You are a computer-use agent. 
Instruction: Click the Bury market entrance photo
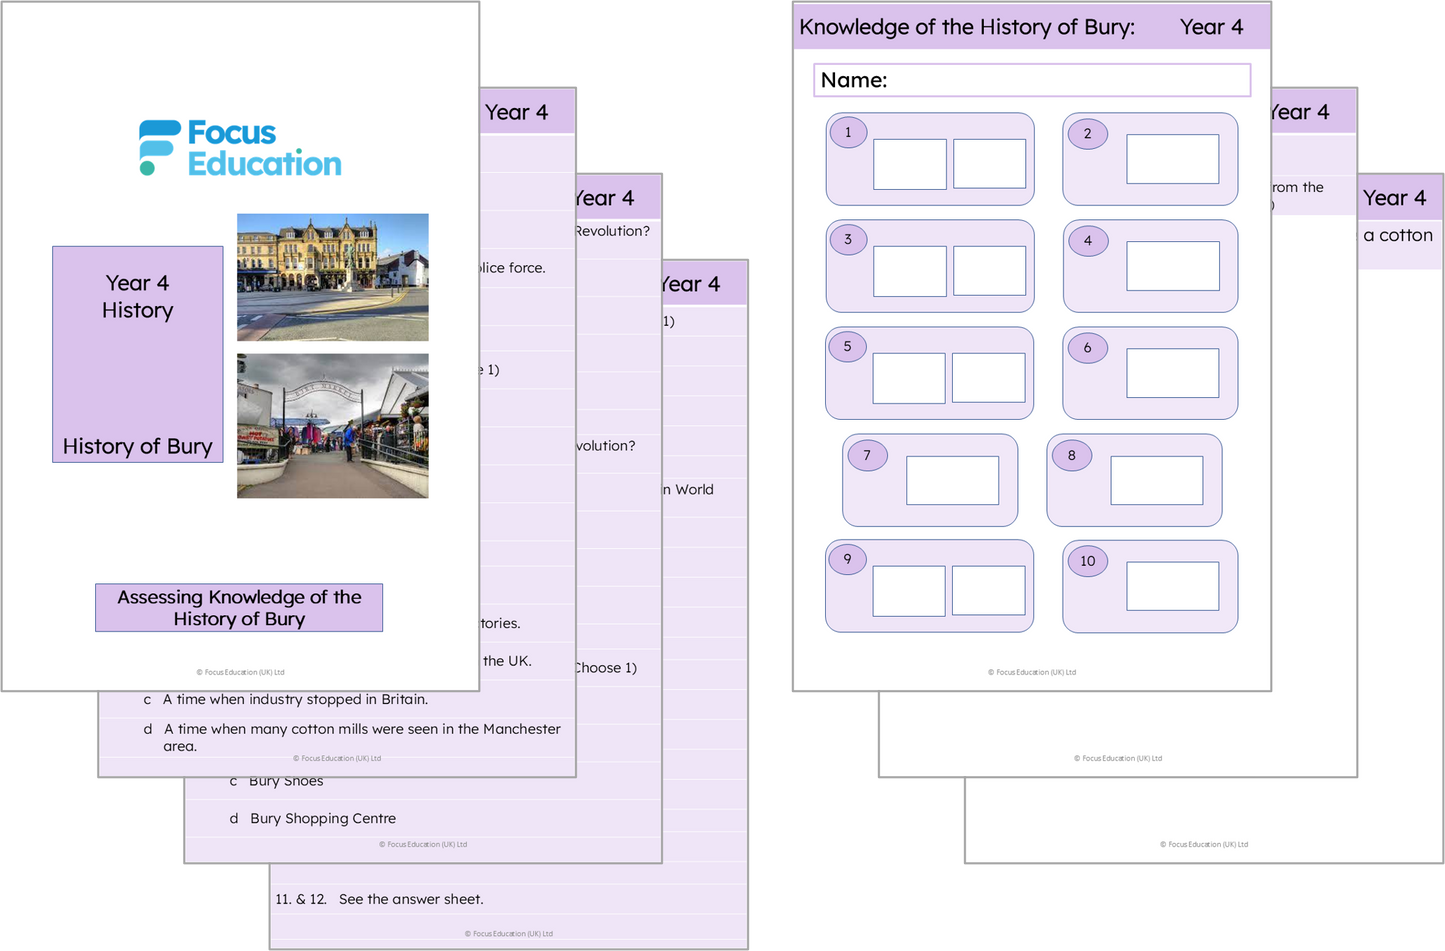[x=332, y=426]
